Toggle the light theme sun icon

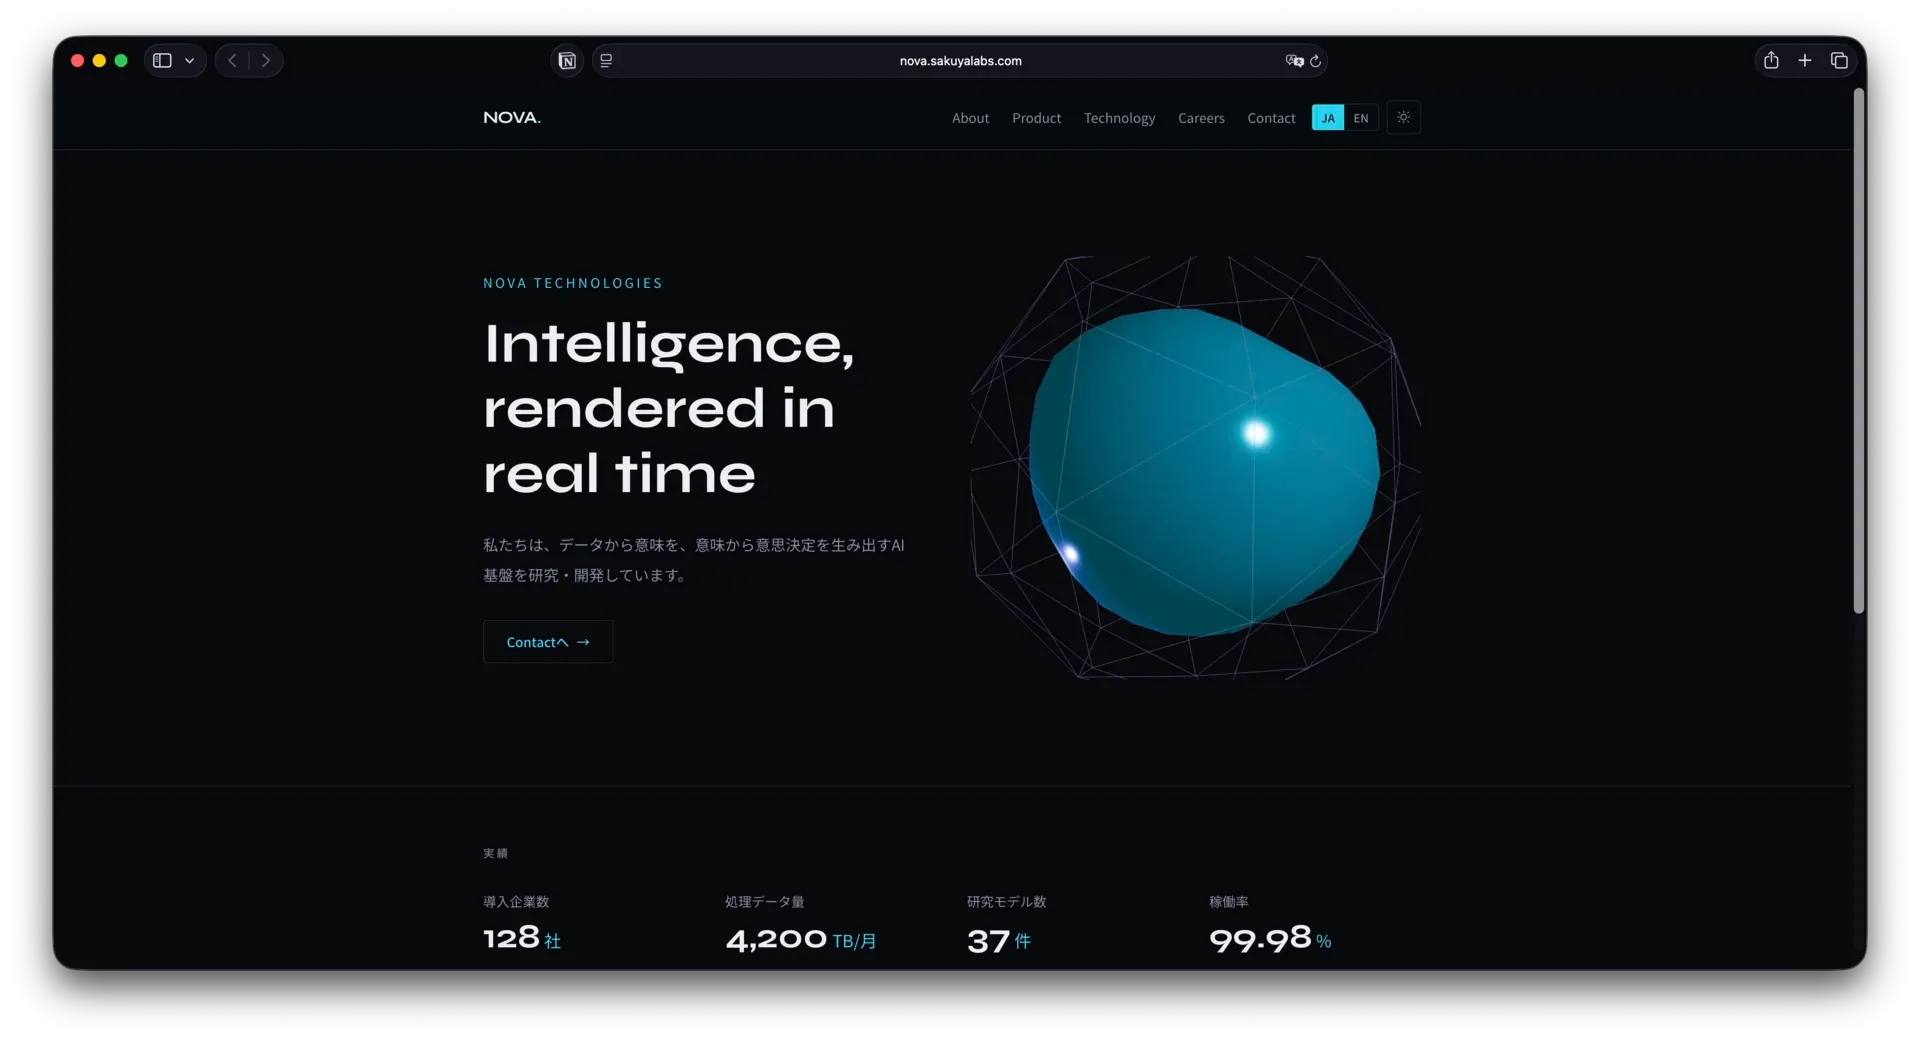coord(1404,118)
